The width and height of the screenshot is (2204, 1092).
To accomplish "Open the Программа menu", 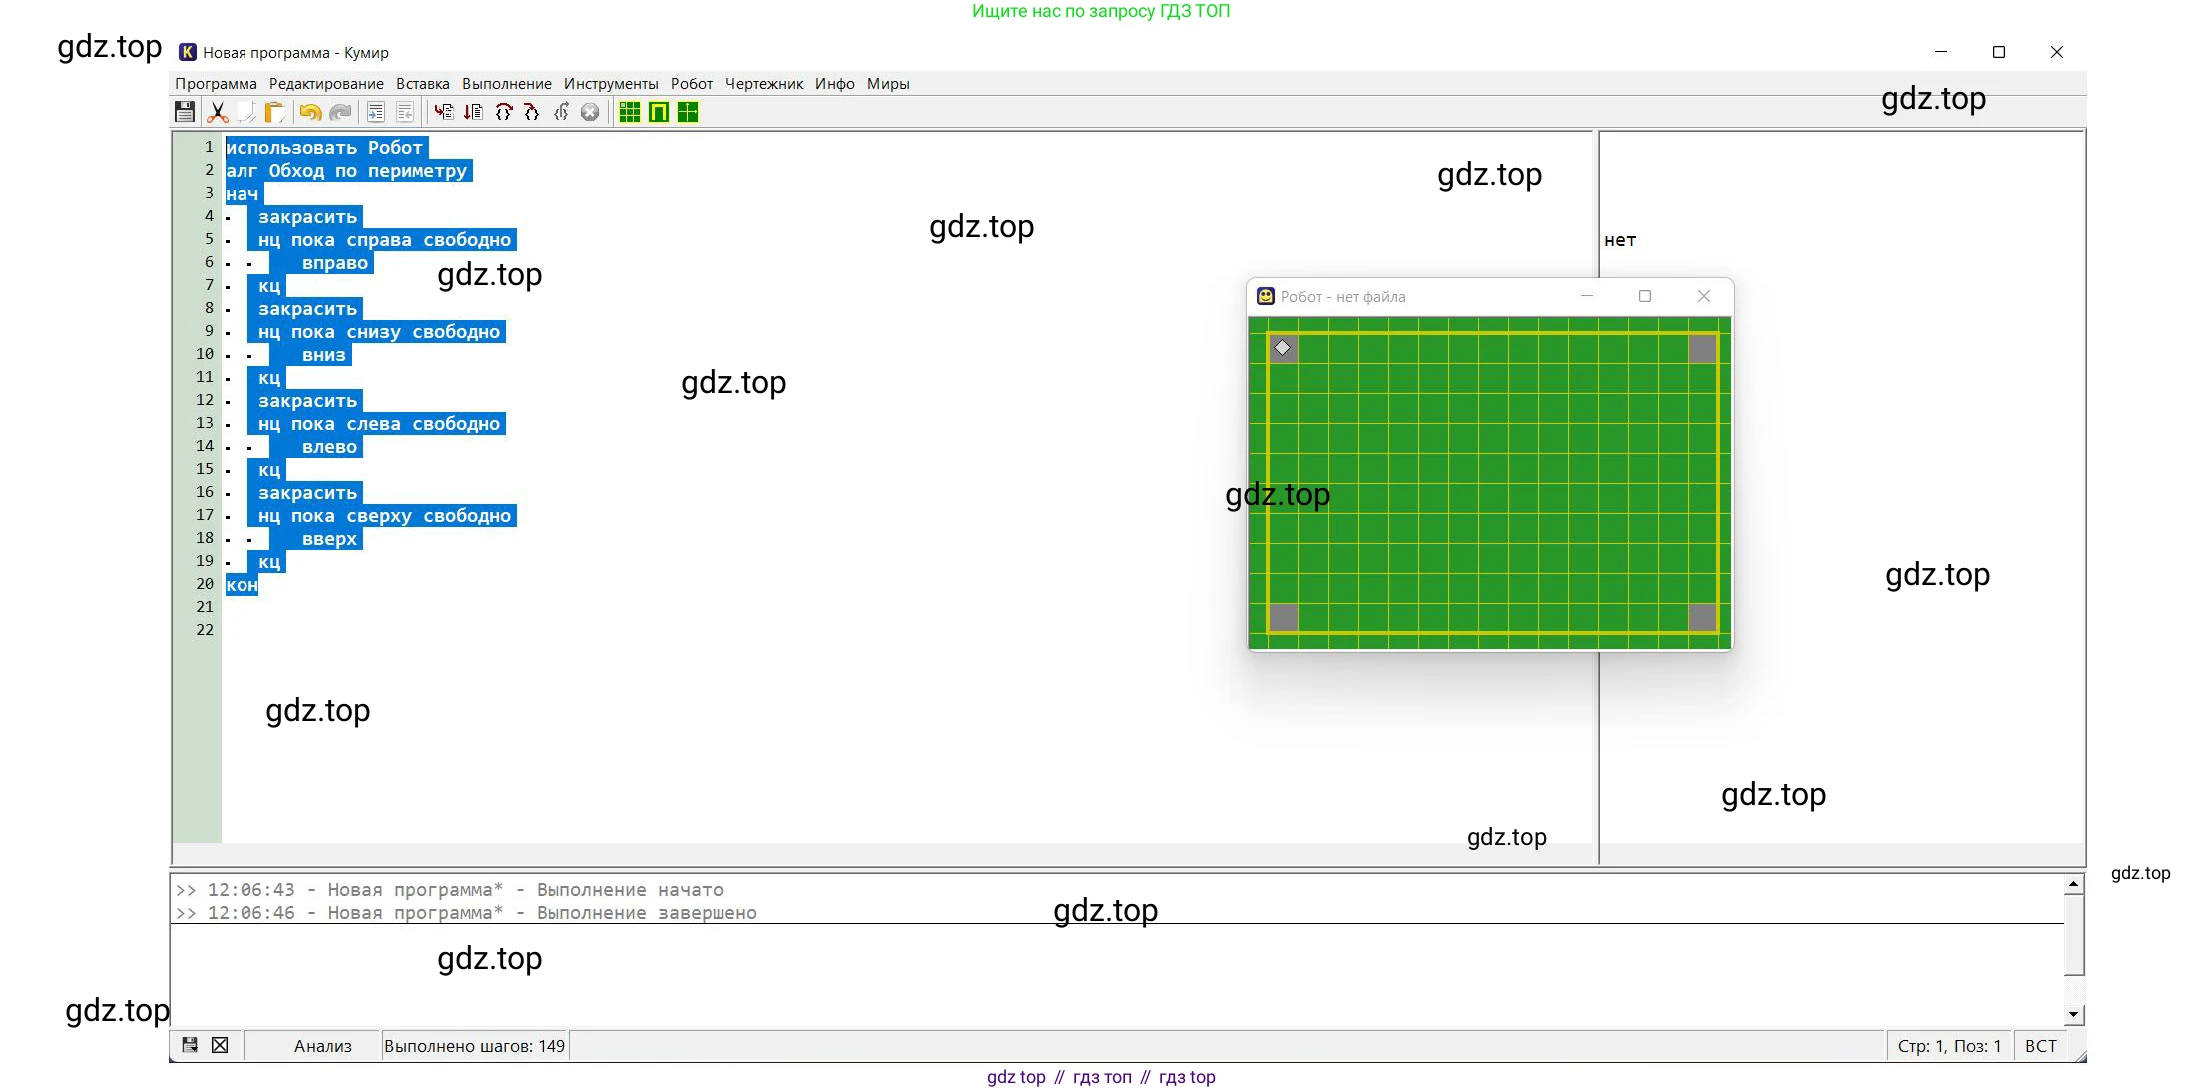I will point(216,84).
